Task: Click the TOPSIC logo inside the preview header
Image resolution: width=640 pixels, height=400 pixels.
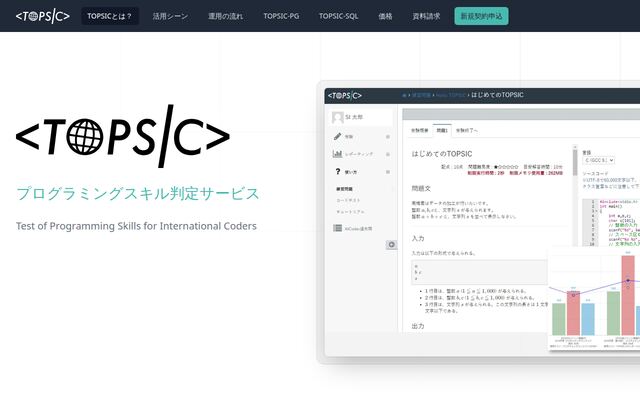Action: [344, 96]
